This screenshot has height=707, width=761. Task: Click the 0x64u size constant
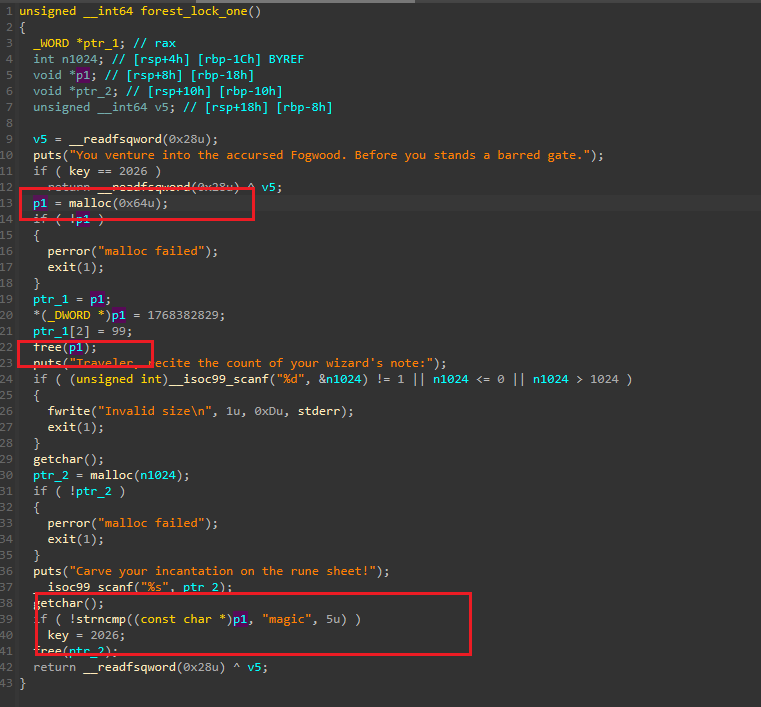(137, 203)
